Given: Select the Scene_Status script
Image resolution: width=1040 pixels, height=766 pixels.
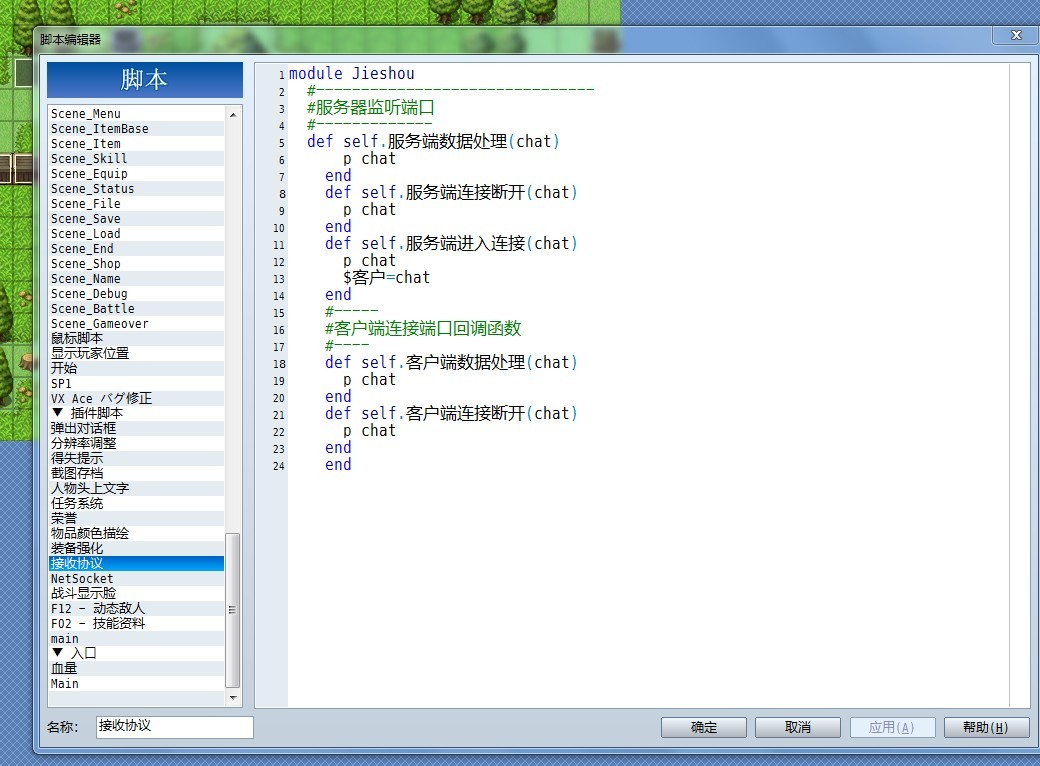Looking at the screenshot, I should point(137,189).
